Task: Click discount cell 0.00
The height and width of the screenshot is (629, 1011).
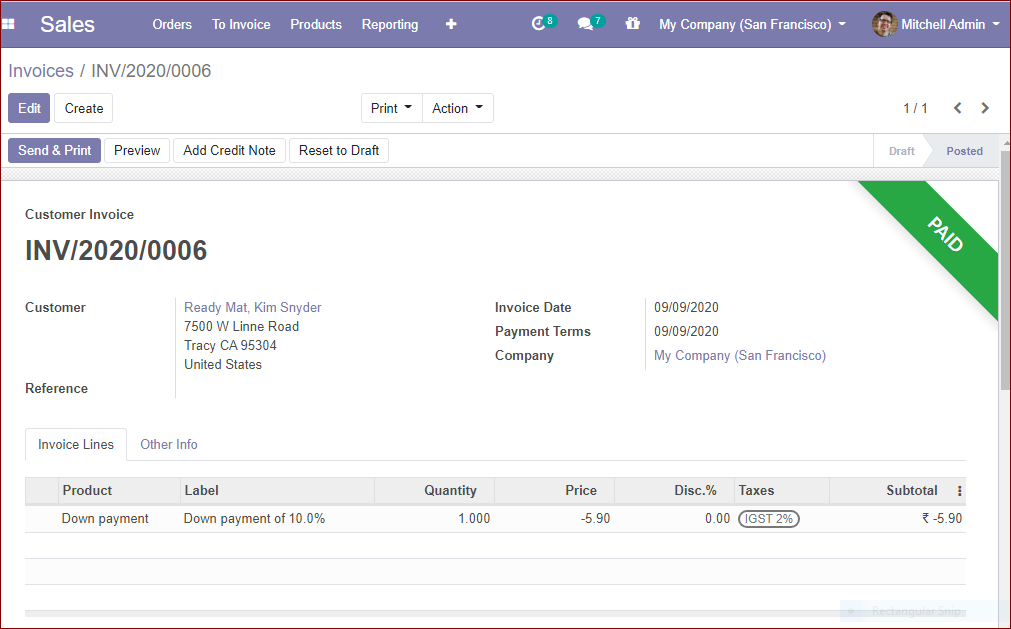Action: 717,519
